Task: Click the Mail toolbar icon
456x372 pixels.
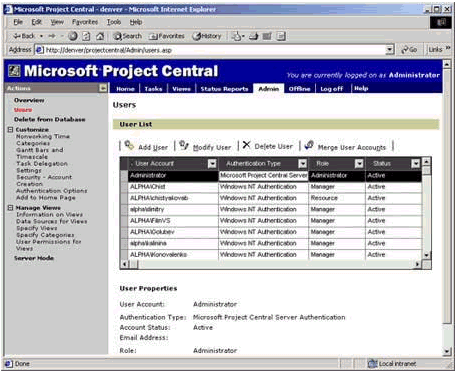Action: [237, 36]
